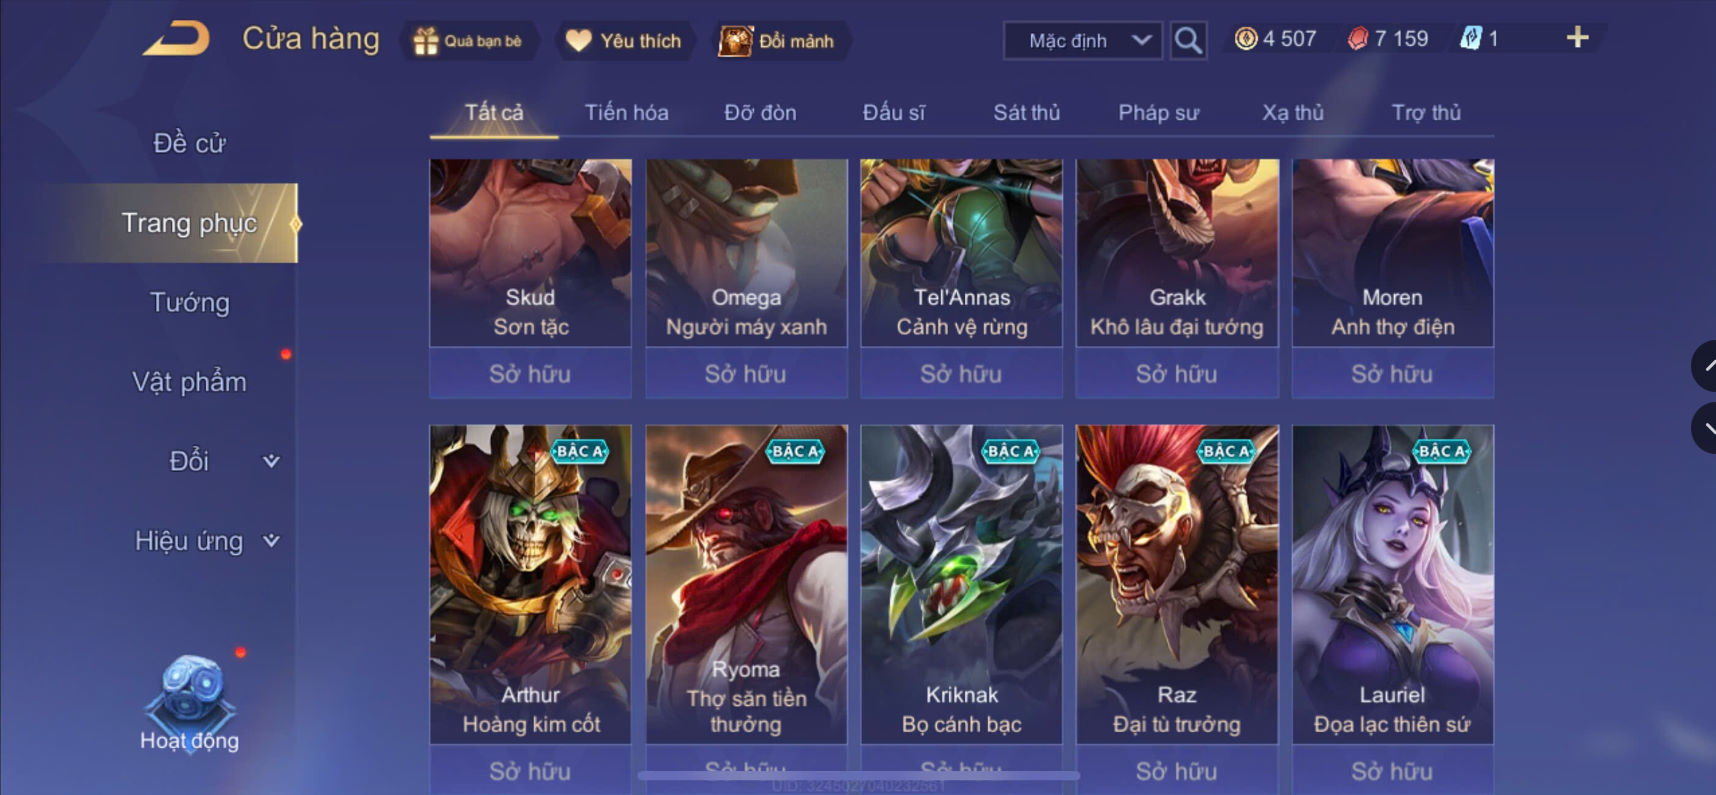This screenshot has height=795, width=1716.
Task: Open Raz Đại tù trưởng skin card
Action: pyautogui.click(x=1177, y=584)
